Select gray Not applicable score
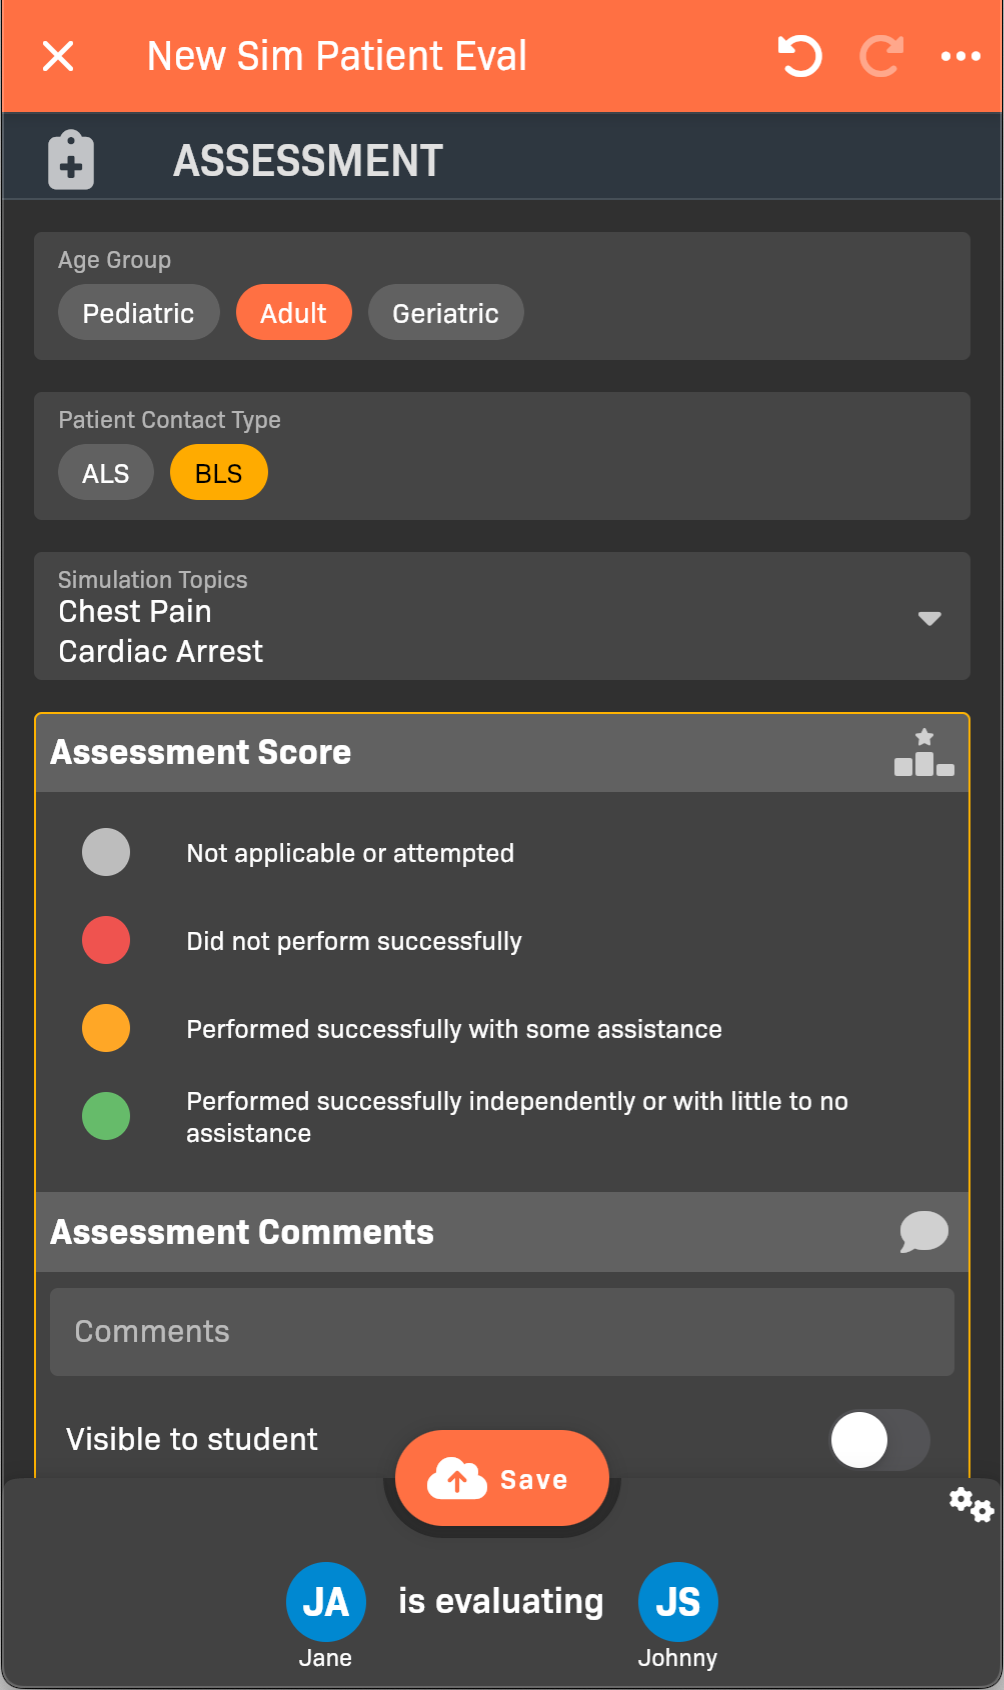 106,853
